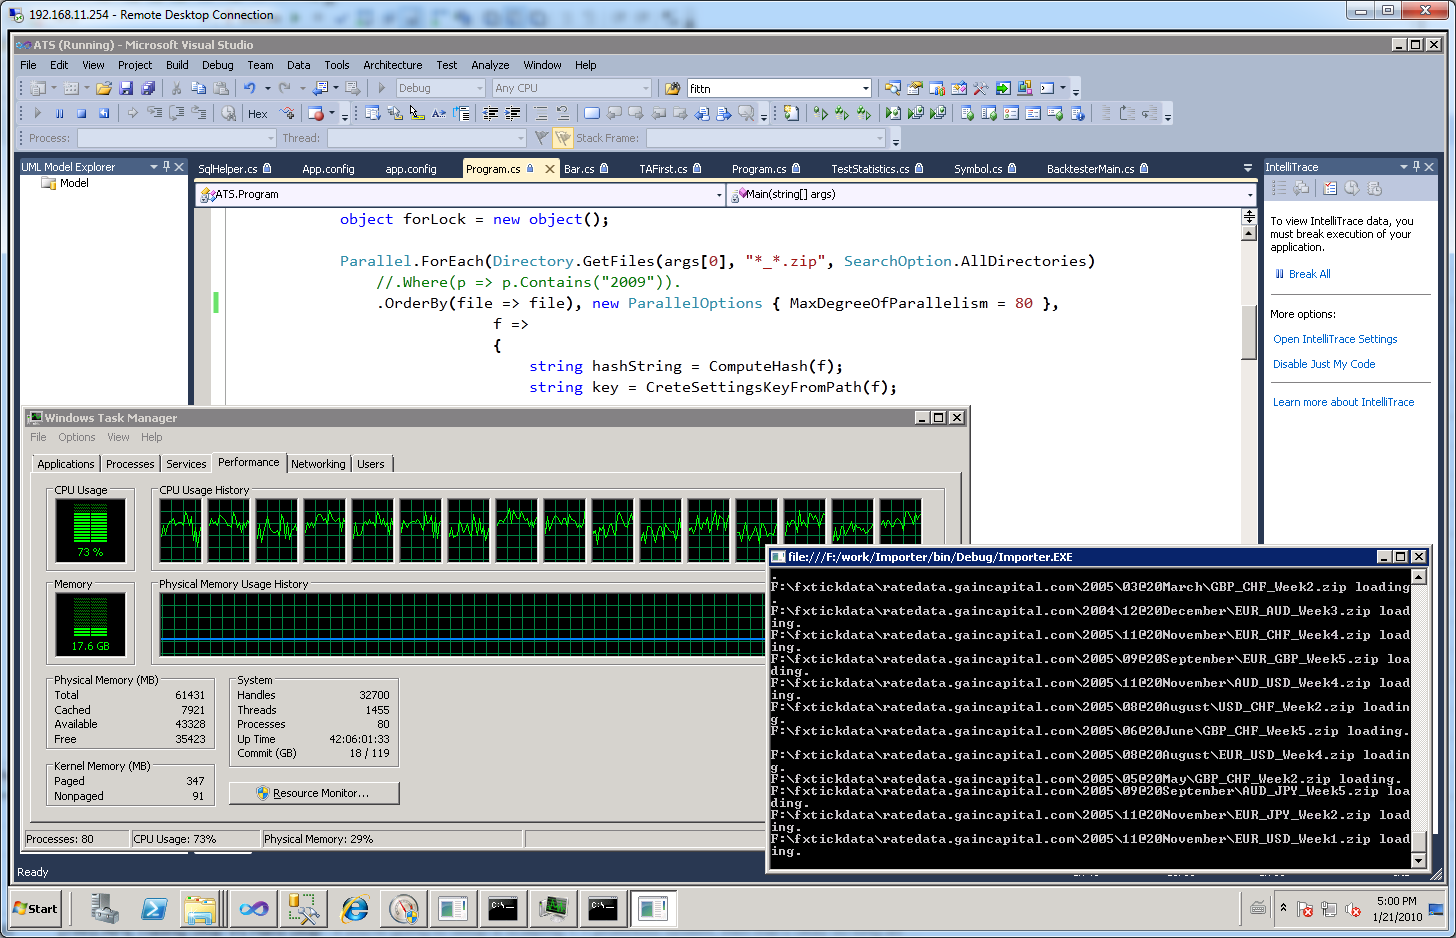Open Solution Explorer from the toolbar
Screen dimensions: 1456x938
click(893, 88)
